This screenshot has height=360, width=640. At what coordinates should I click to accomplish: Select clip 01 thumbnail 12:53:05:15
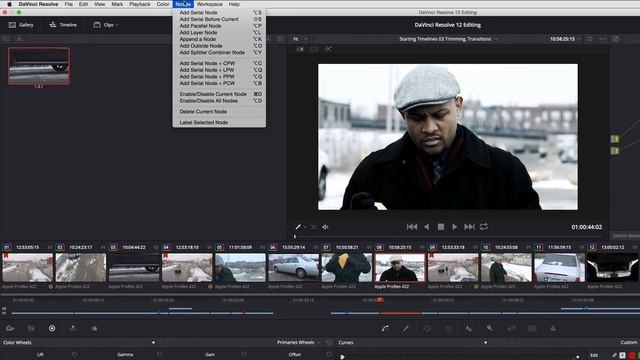pyautogui.click(x=28, y=268)
